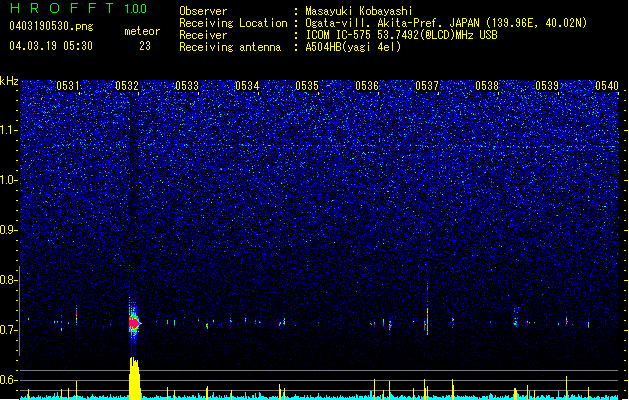
Task: Click the 0532 time marker
Action: [x=127, y=86]
